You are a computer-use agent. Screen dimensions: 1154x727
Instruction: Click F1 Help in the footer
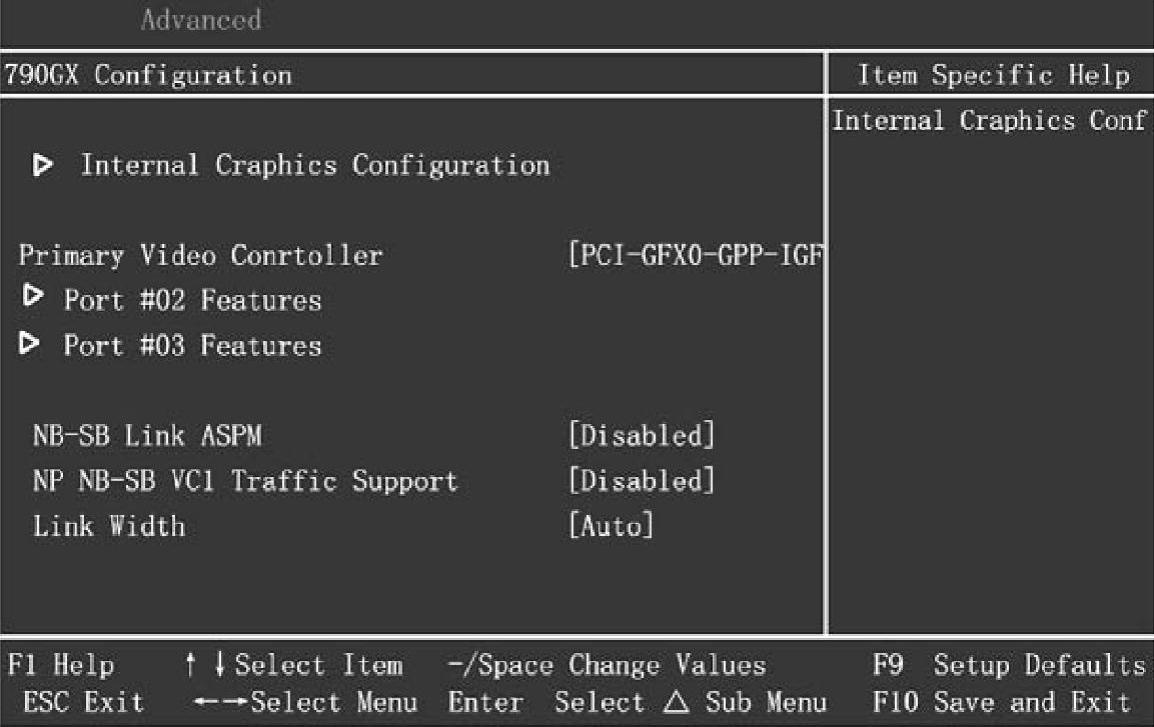point(60,666)
